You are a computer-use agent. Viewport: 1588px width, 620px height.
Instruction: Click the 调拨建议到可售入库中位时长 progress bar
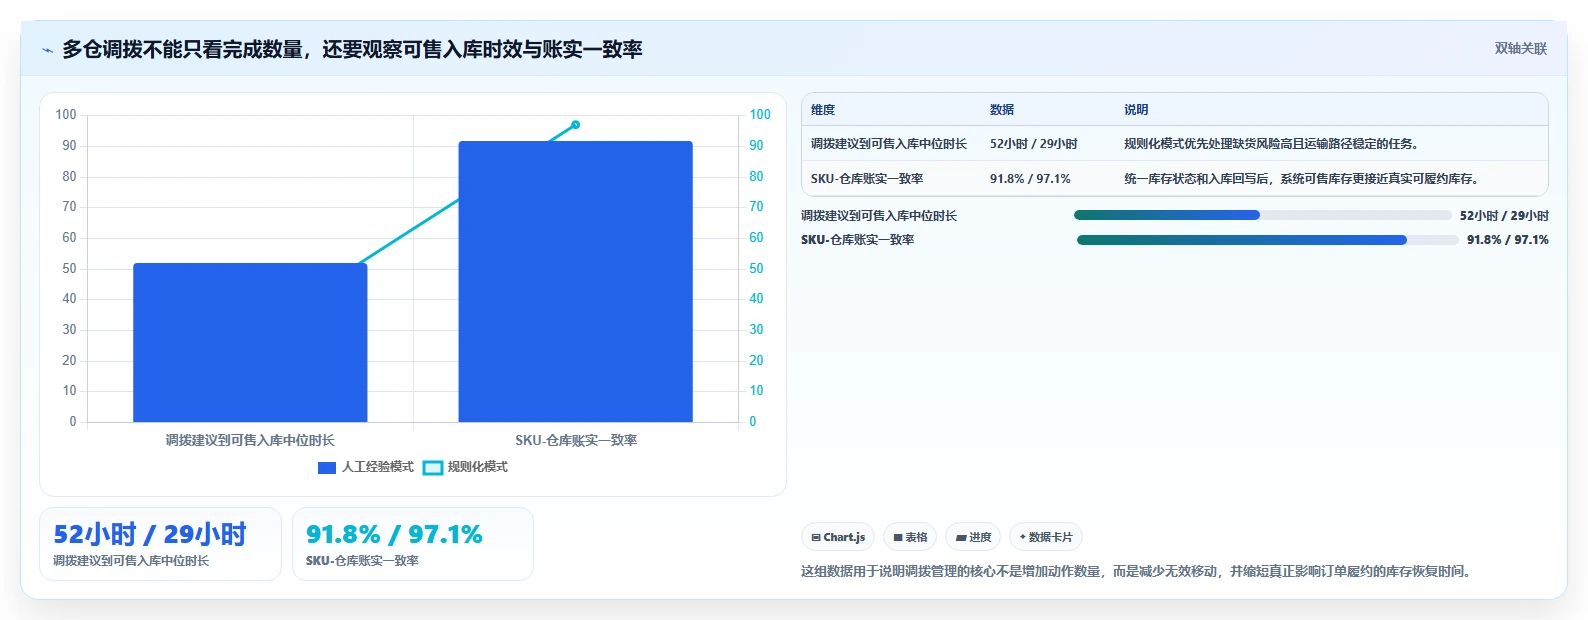click(x=1262, y=215)
